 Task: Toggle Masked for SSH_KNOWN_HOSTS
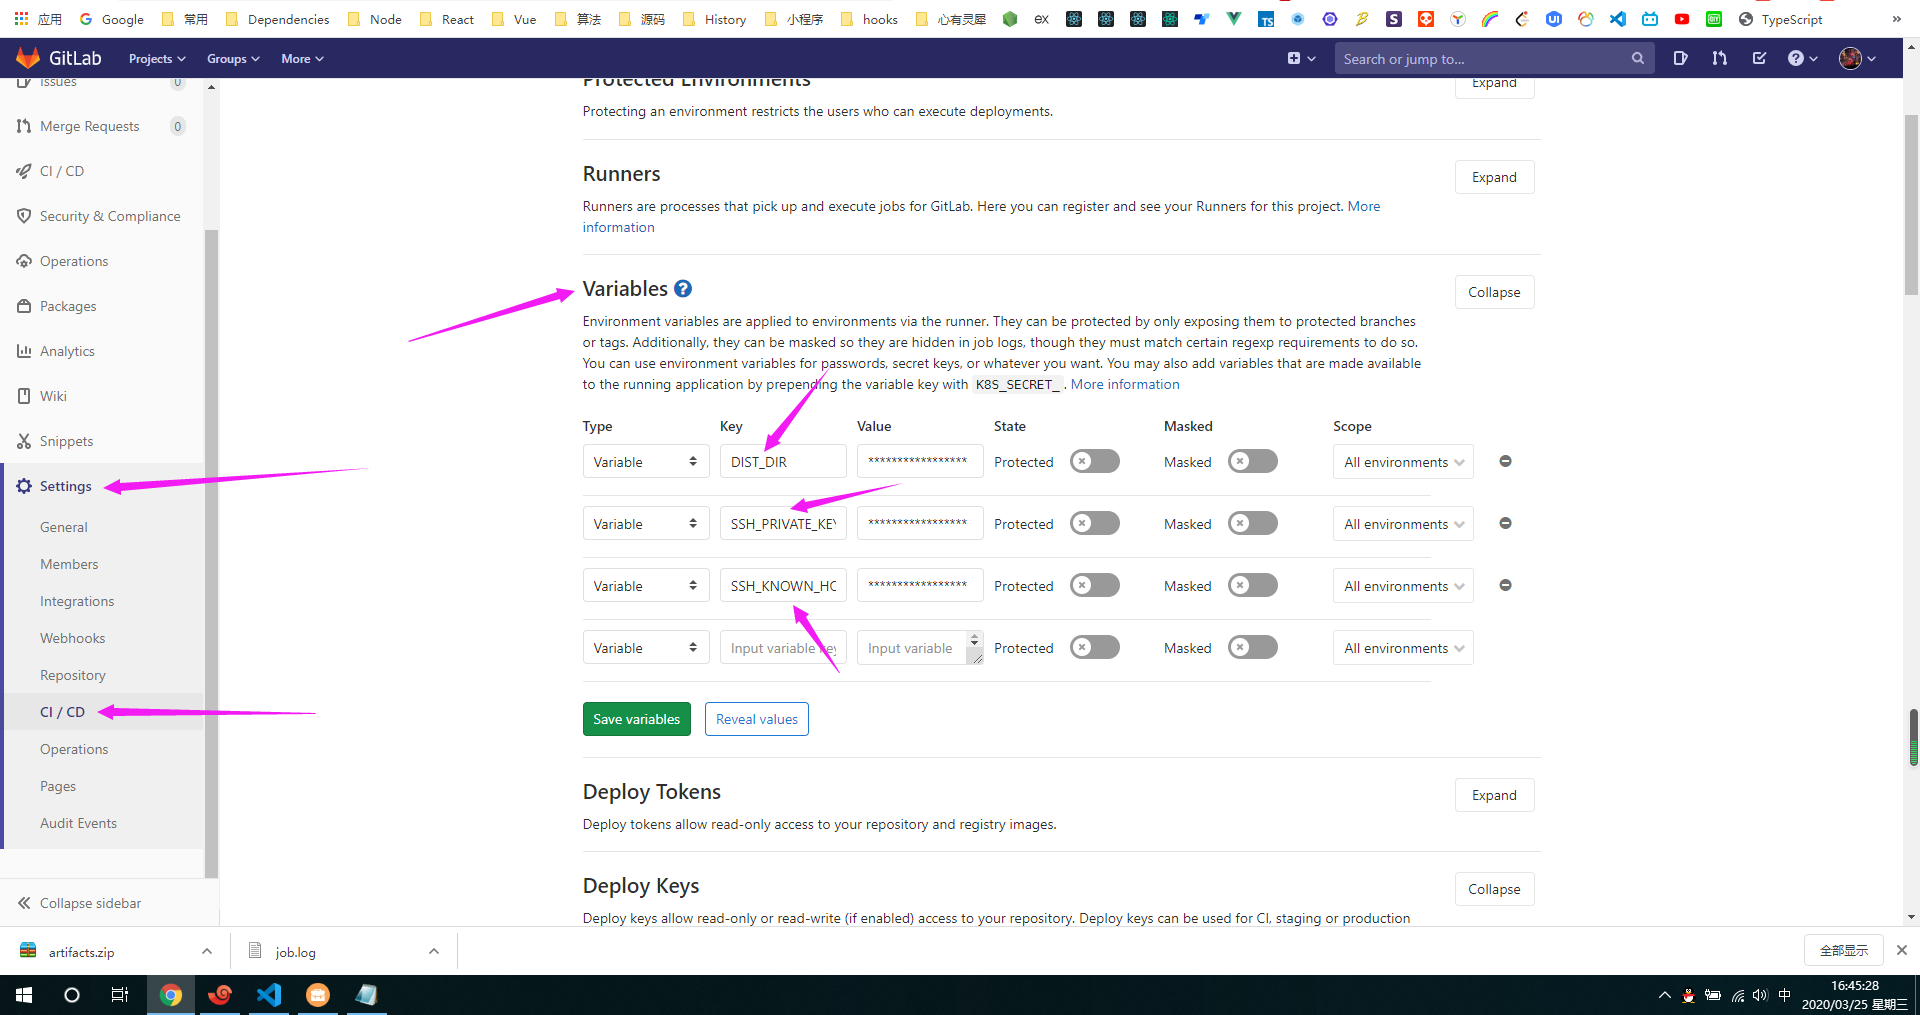point(1253,585)
